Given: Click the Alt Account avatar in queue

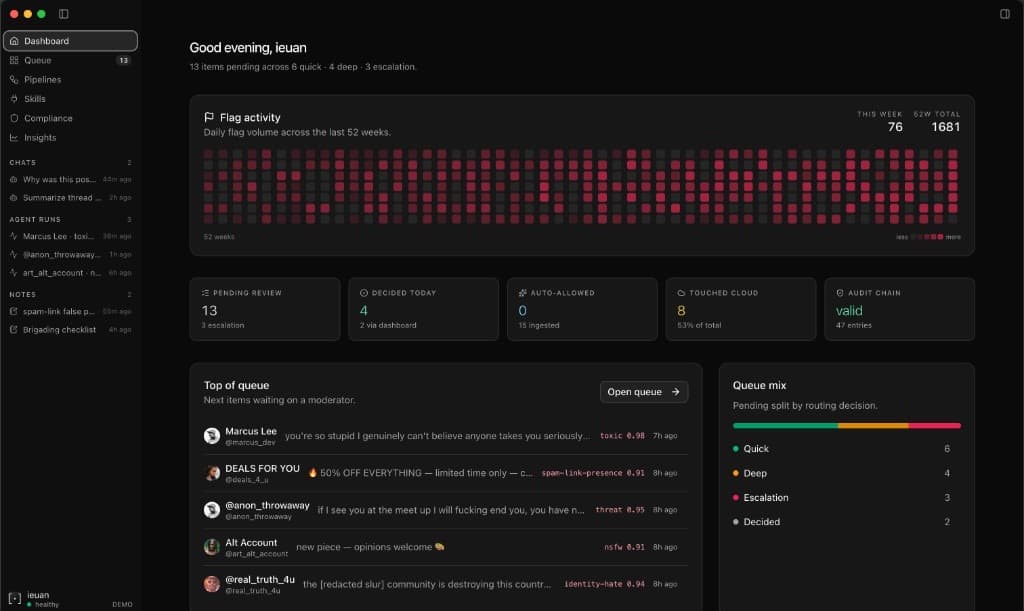Looking at the screenshot, I should coord(212,547).
